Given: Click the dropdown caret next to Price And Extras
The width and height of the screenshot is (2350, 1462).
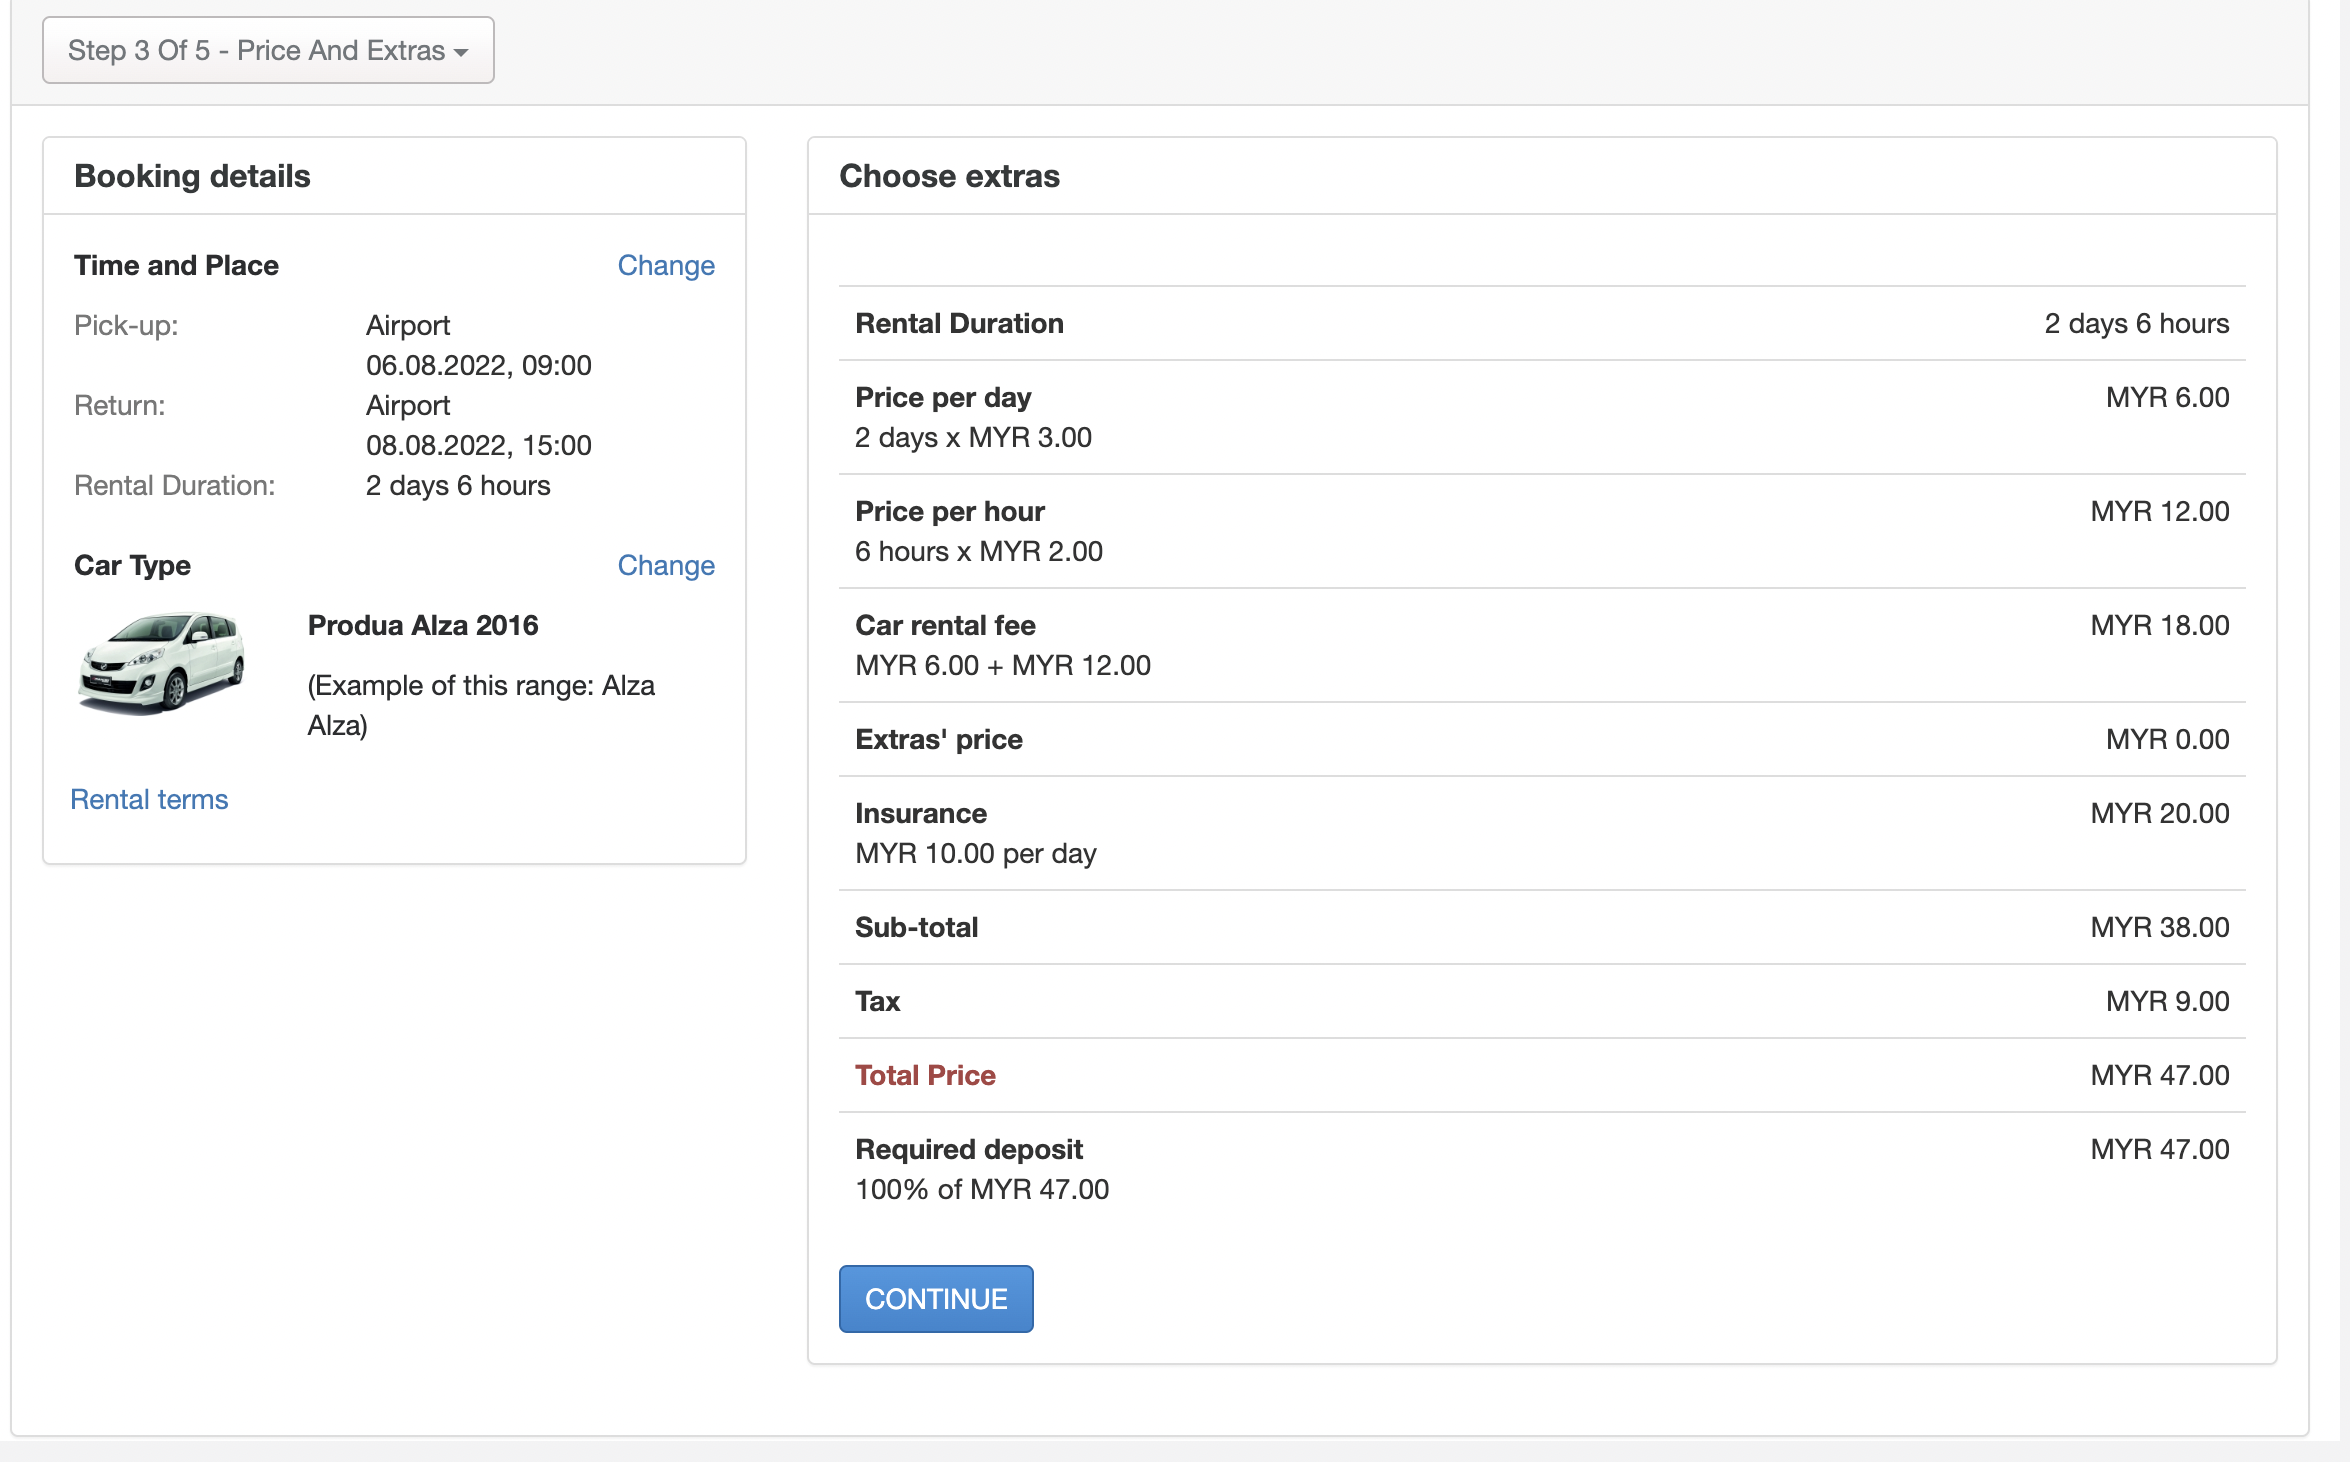Looking at the screenshot, I should (x=461, y=52).
